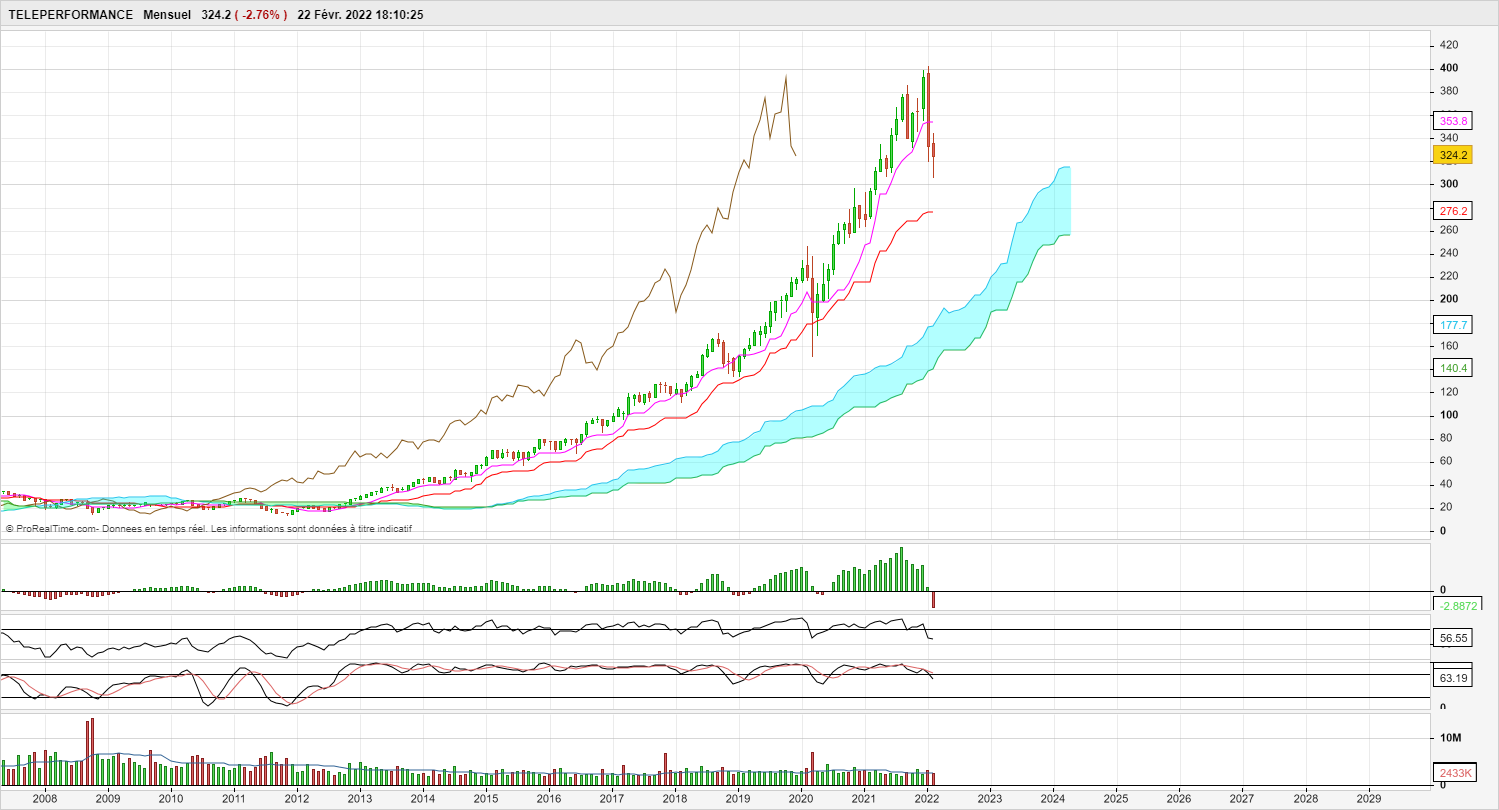
Task: Click the 300 price axis label
Action: [x=1449, y=184]
